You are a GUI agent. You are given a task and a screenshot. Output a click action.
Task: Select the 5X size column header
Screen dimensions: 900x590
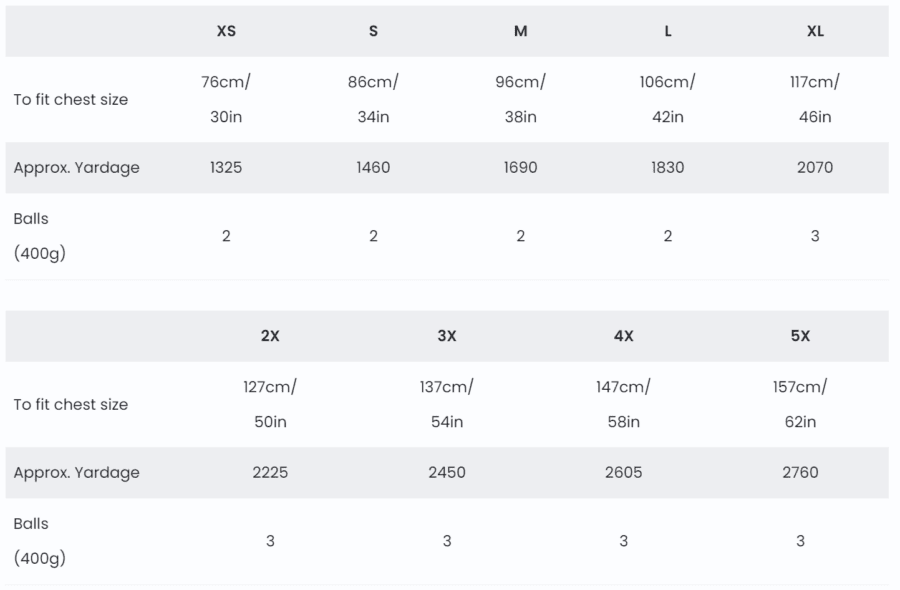pos(800,336)
